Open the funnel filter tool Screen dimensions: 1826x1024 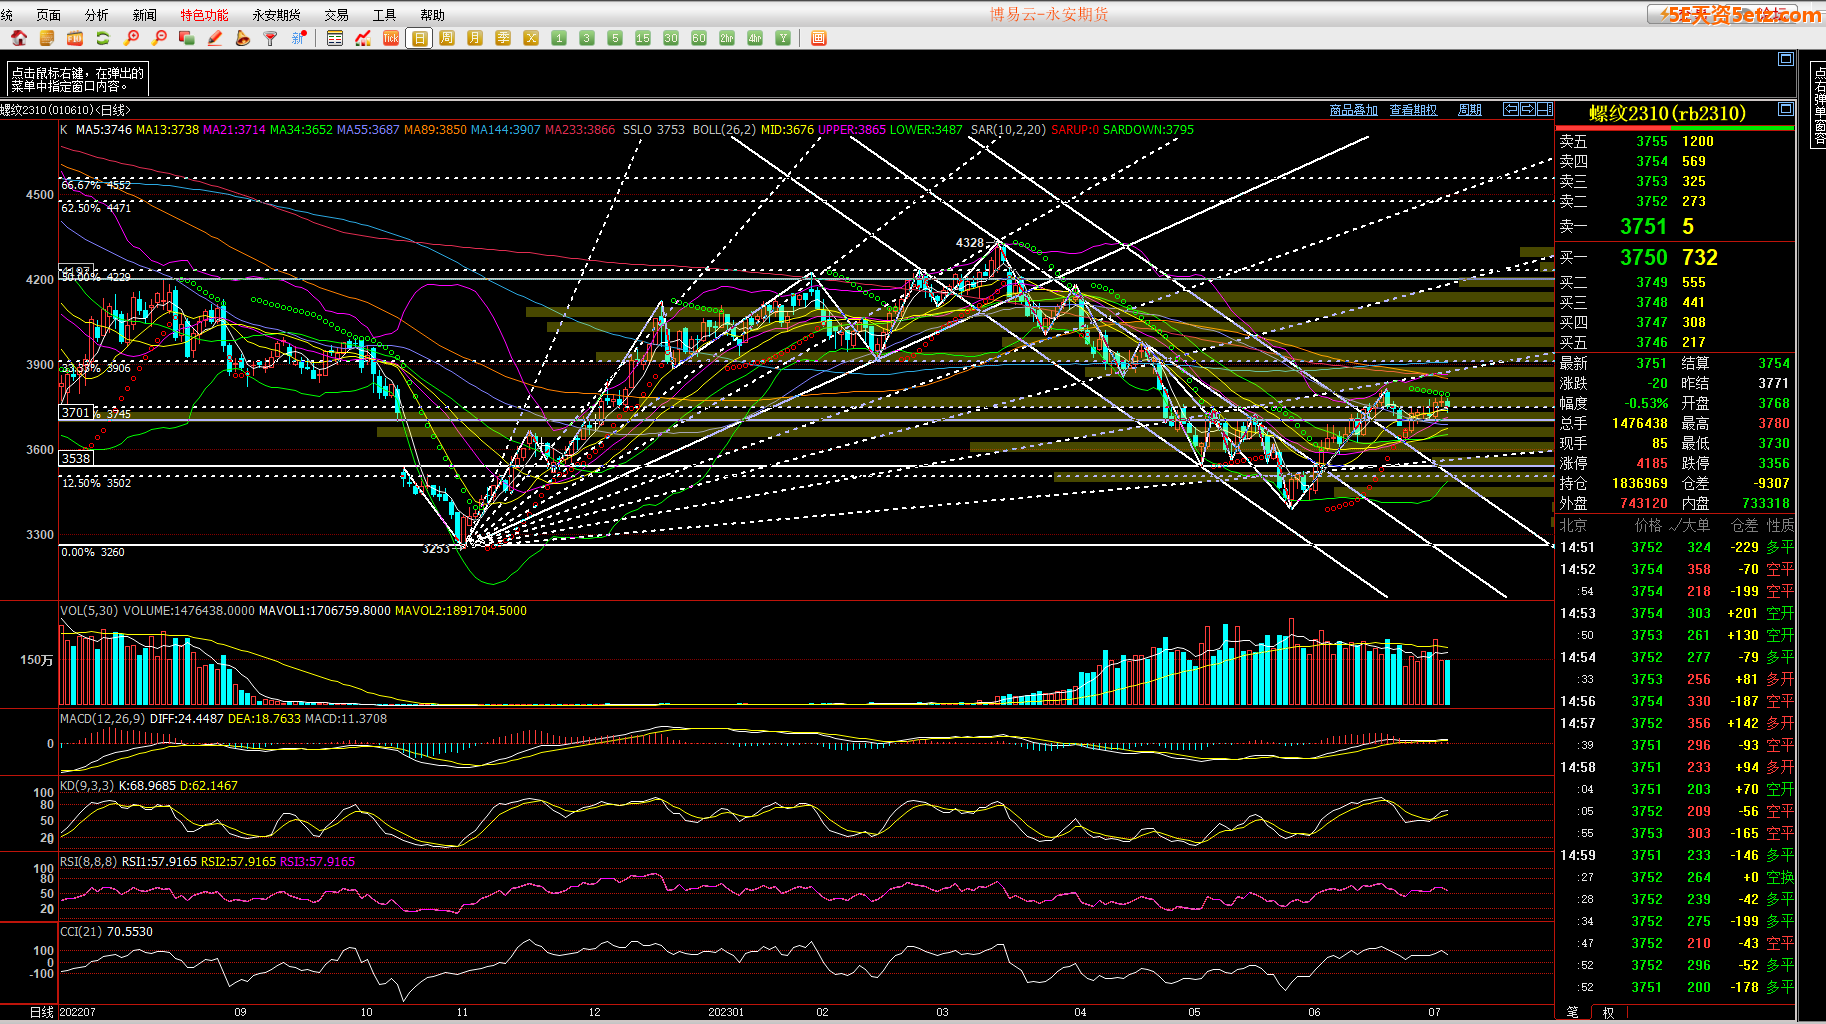[270, 38]
